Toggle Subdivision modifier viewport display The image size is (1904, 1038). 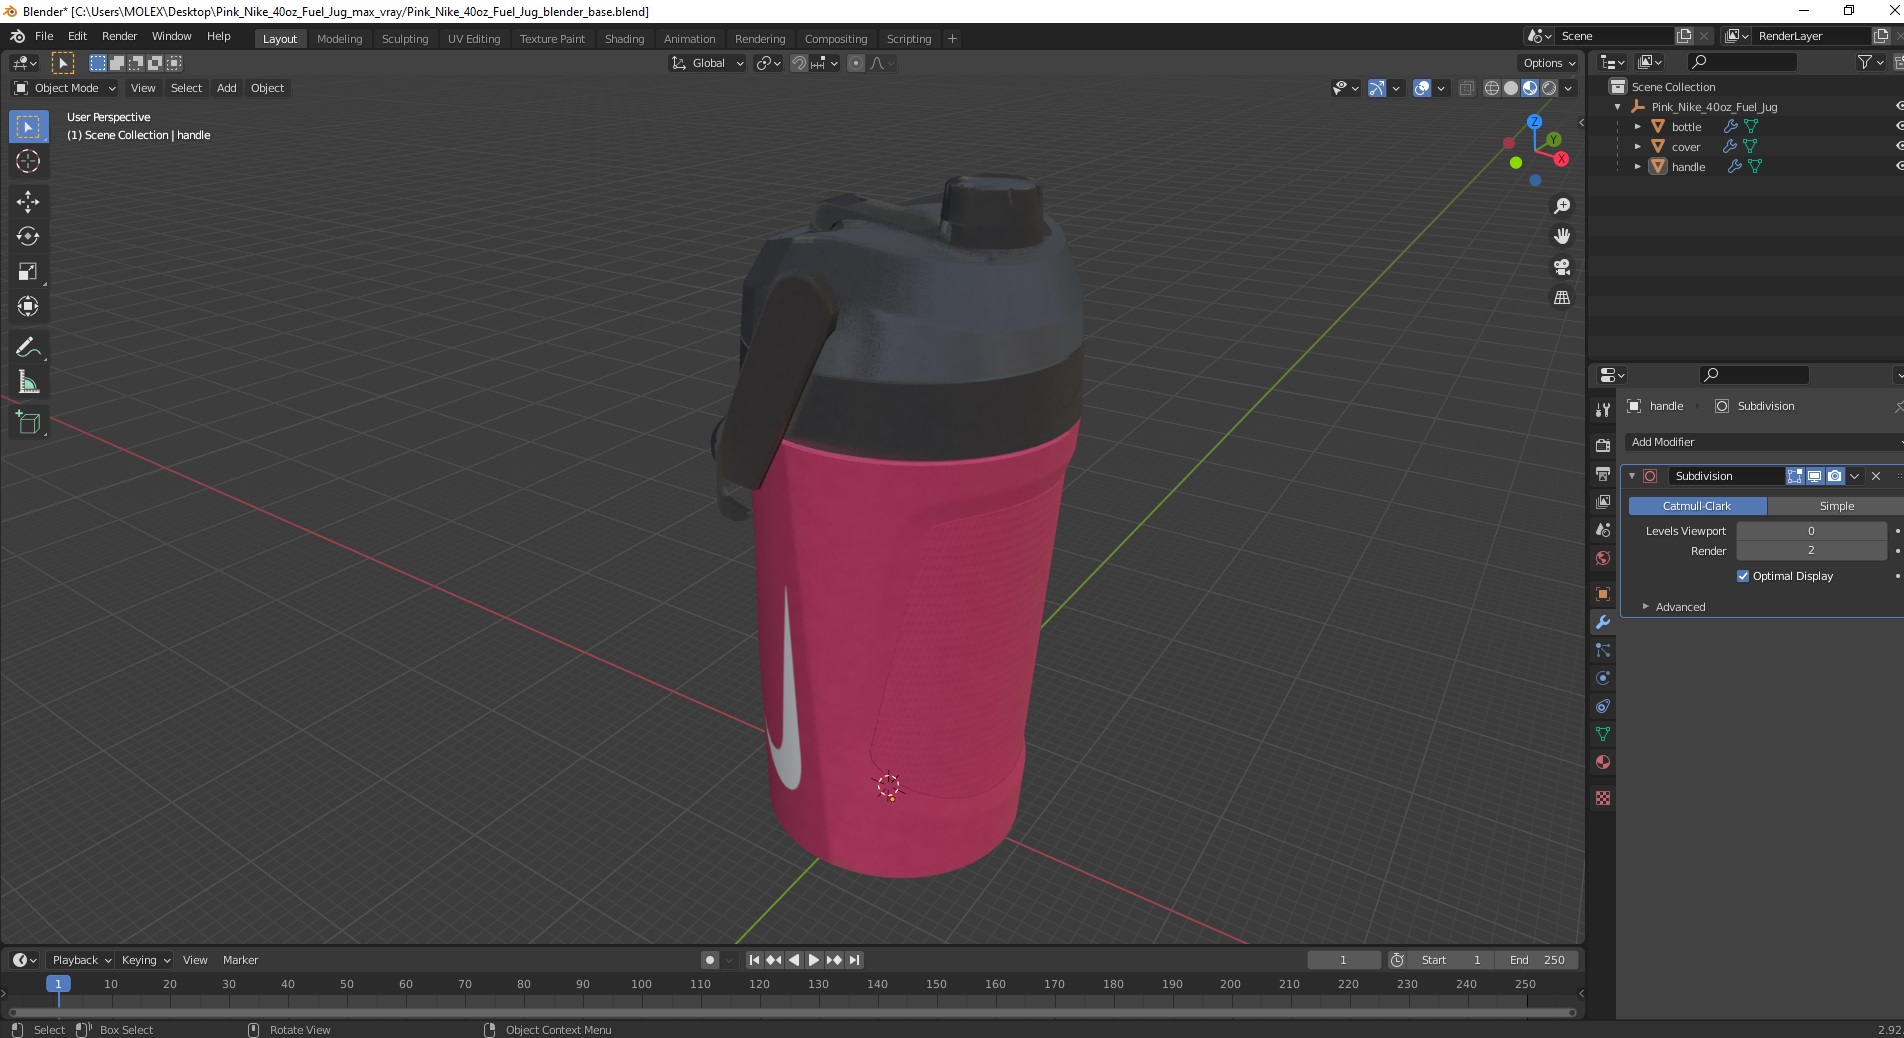point(1814,476)
